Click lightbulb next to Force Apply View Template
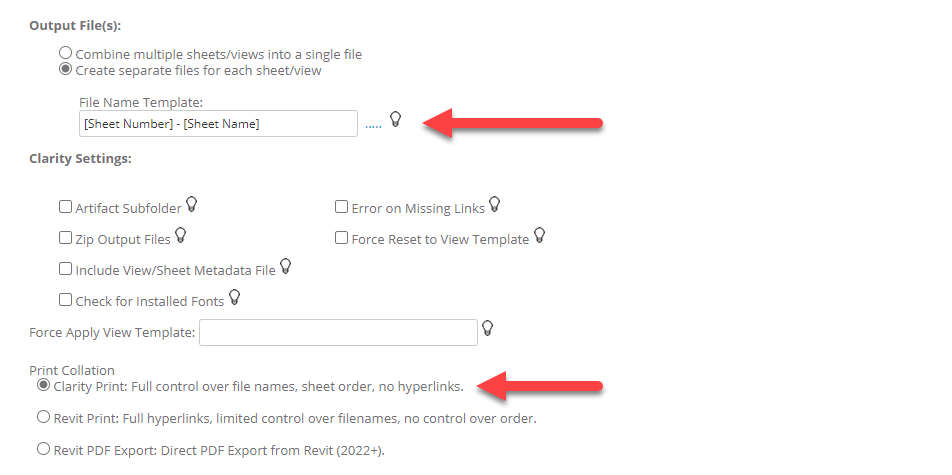This screenshot has width=952, height=475. point(488,329)
